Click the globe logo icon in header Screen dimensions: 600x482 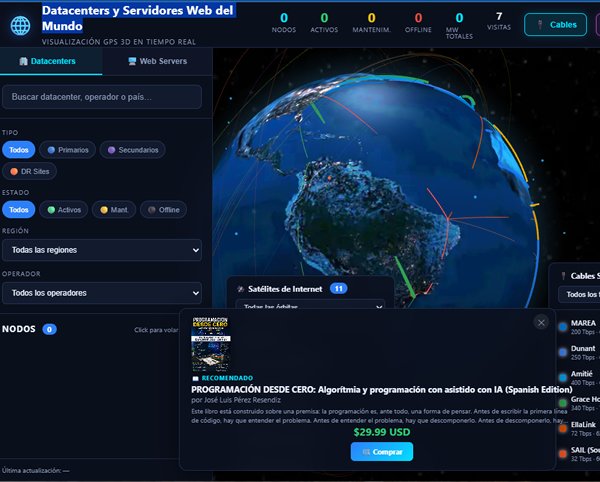click(20, 26)
